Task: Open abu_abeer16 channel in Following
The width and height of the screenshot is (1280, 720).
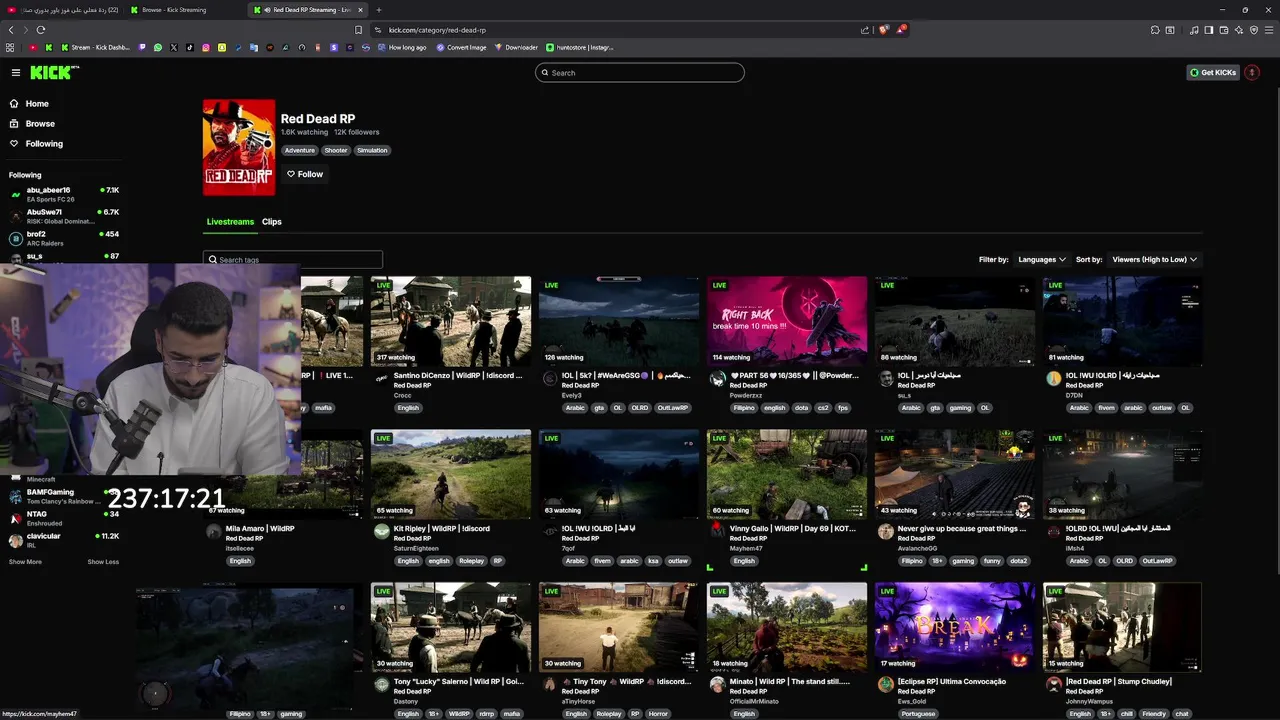Action: (x=64, y=194)
